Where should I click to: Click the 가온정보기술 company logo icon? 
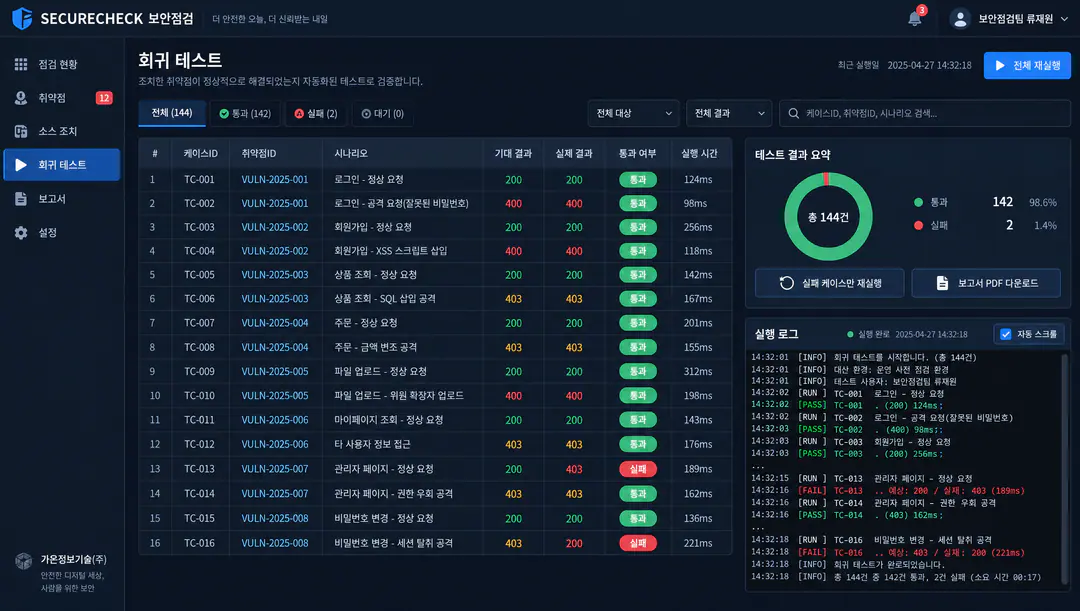(23, 561)
